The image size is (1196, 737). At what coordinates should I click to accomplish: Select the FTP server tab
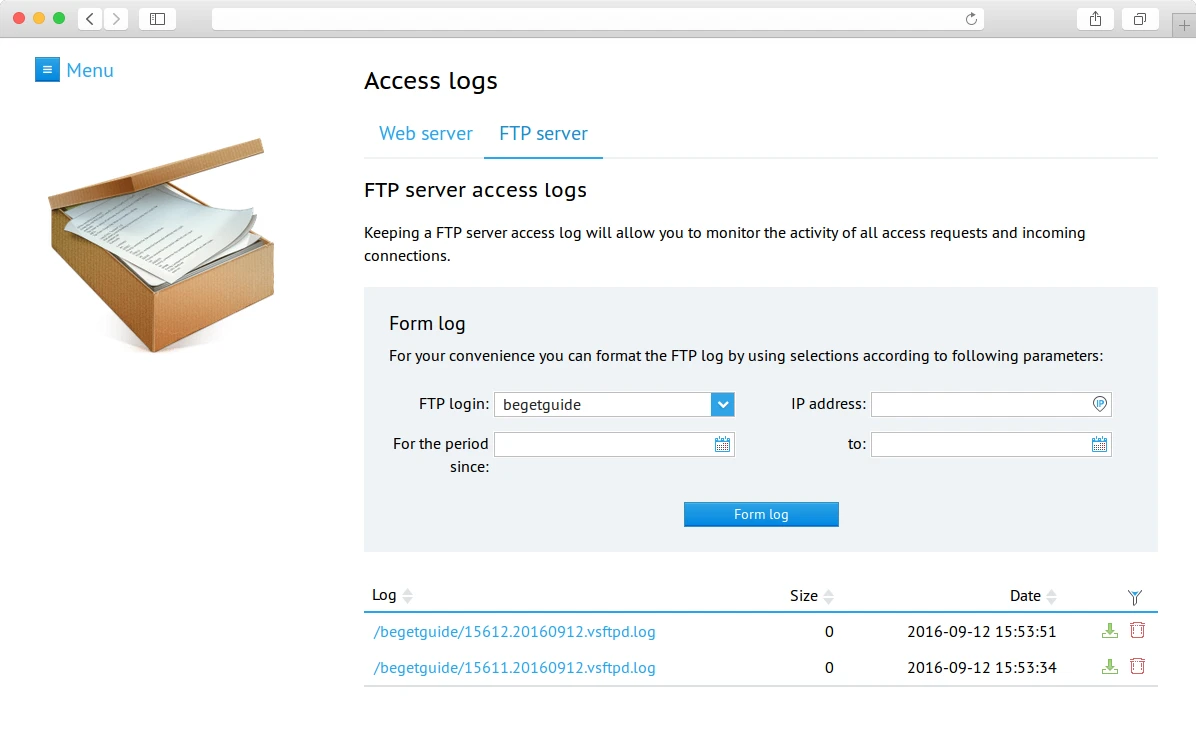click(x=543, y=133)
